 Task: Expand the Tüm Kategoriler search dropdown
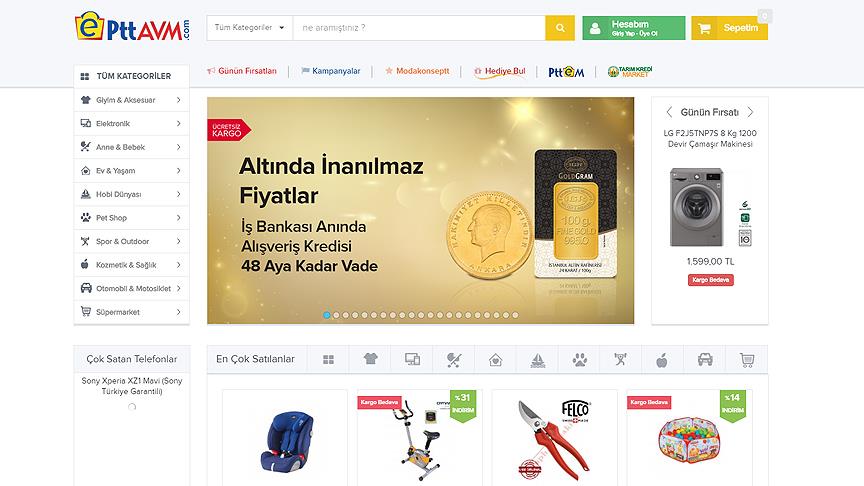pos(250,28)
